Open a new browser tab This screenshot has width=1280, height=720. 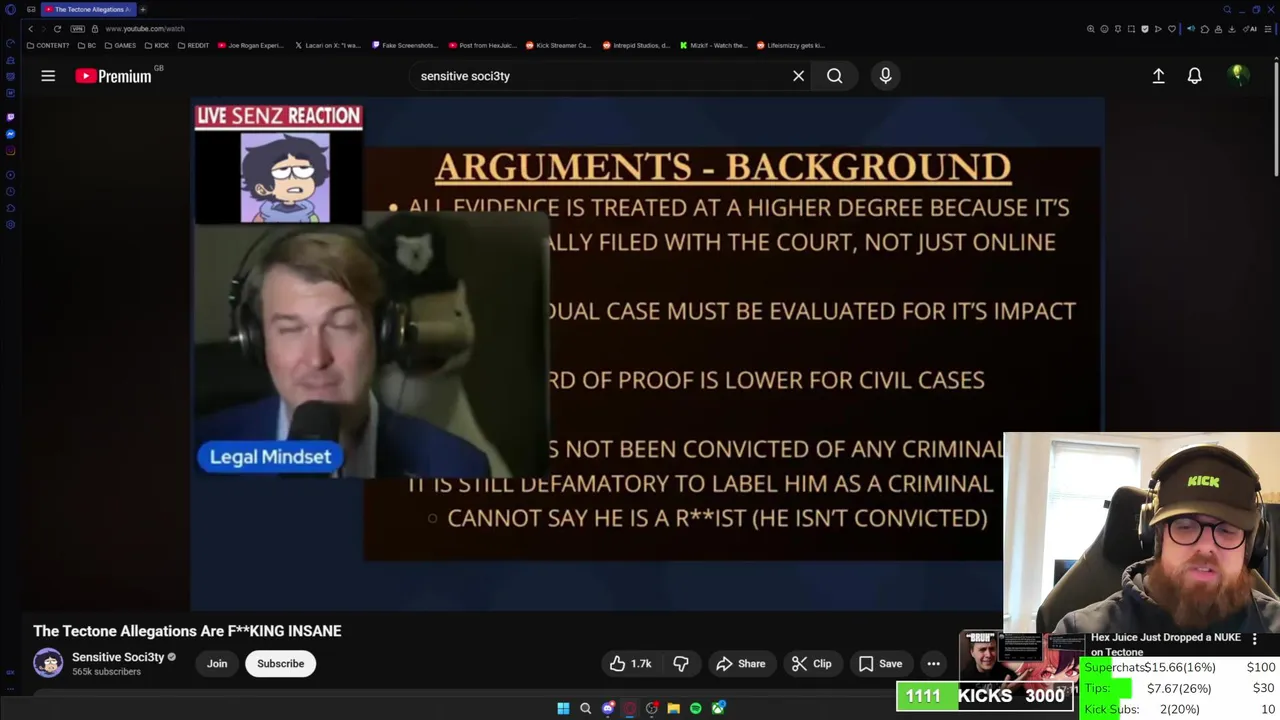pos(143,9)
